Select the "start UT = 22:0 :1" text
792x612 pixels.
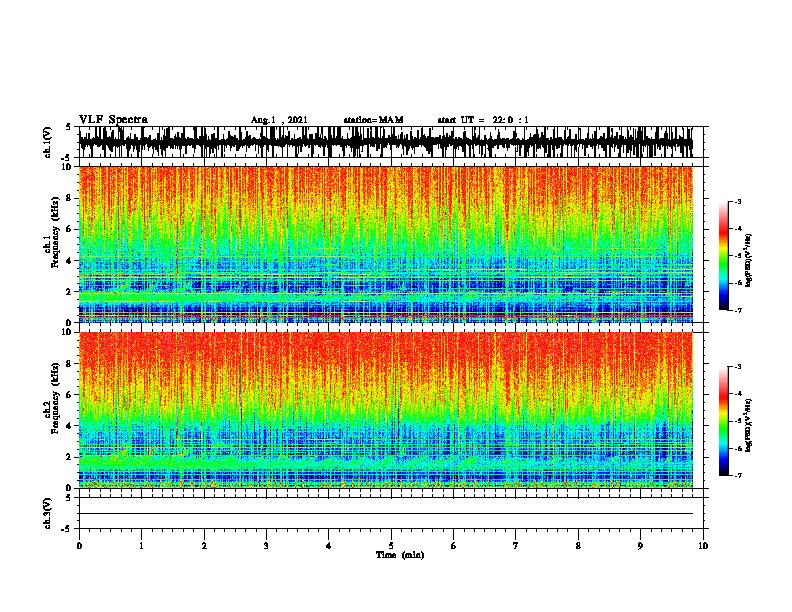click(483, 120)
